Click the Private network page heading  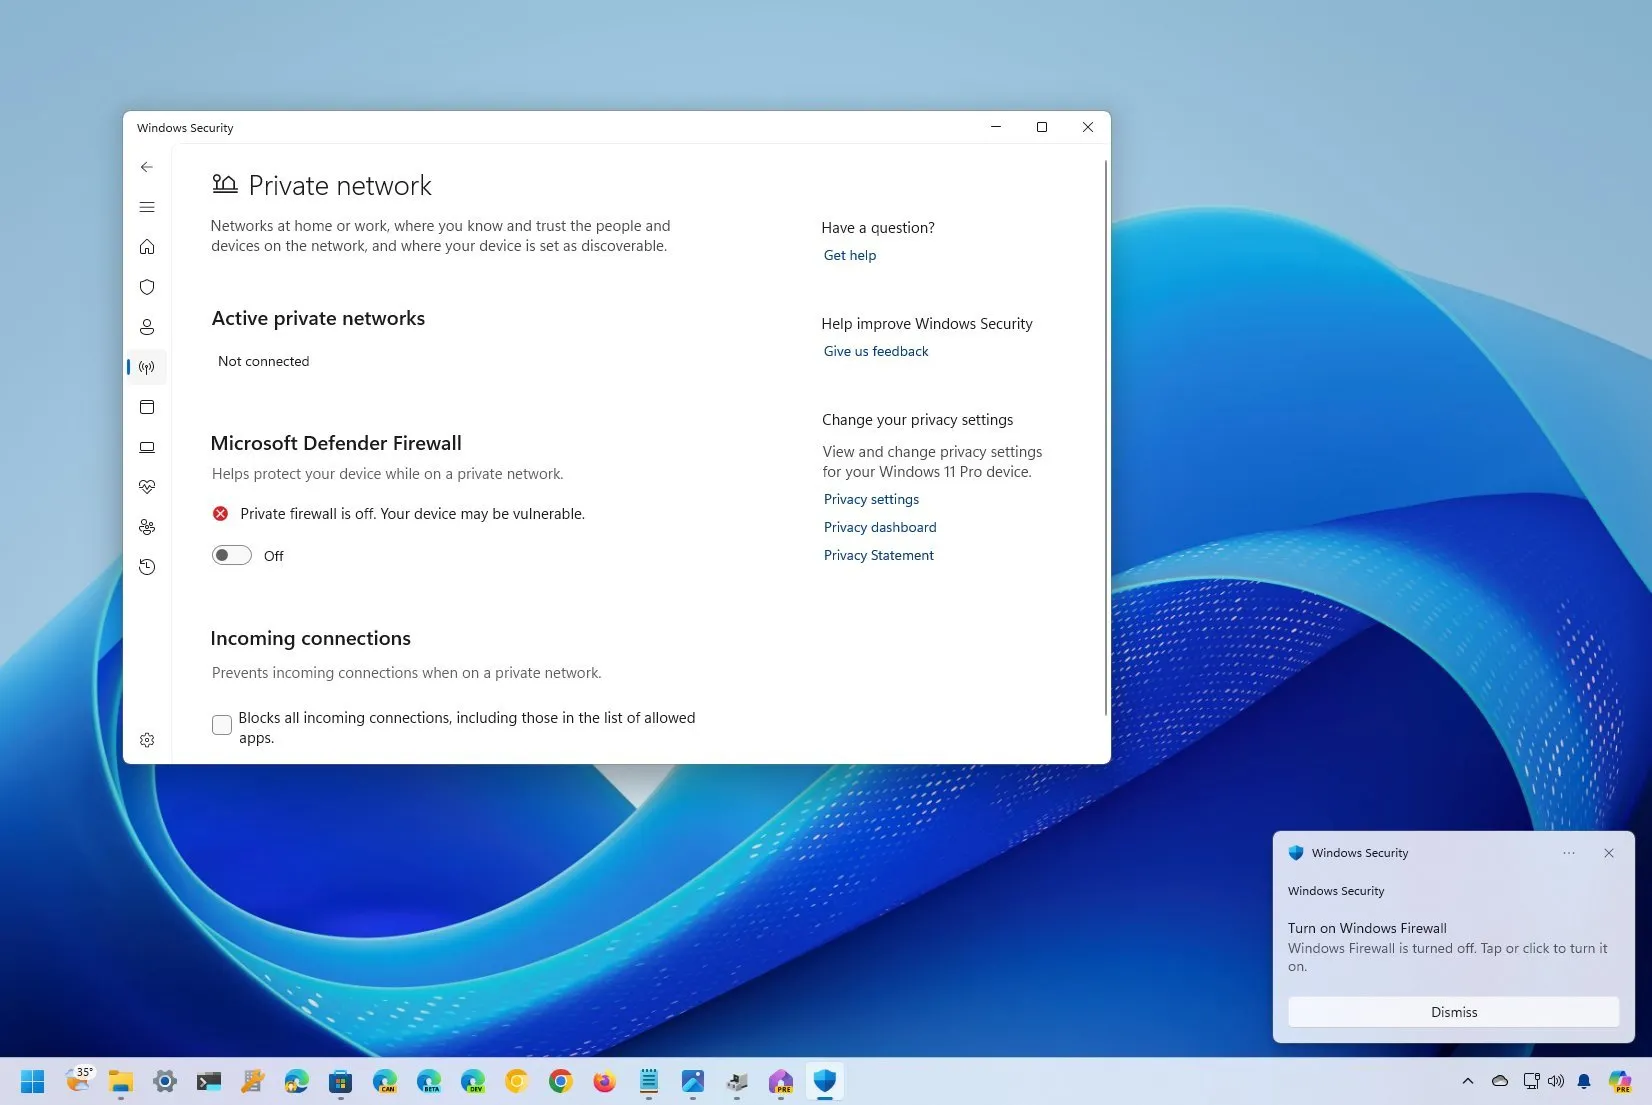point(340,186)
